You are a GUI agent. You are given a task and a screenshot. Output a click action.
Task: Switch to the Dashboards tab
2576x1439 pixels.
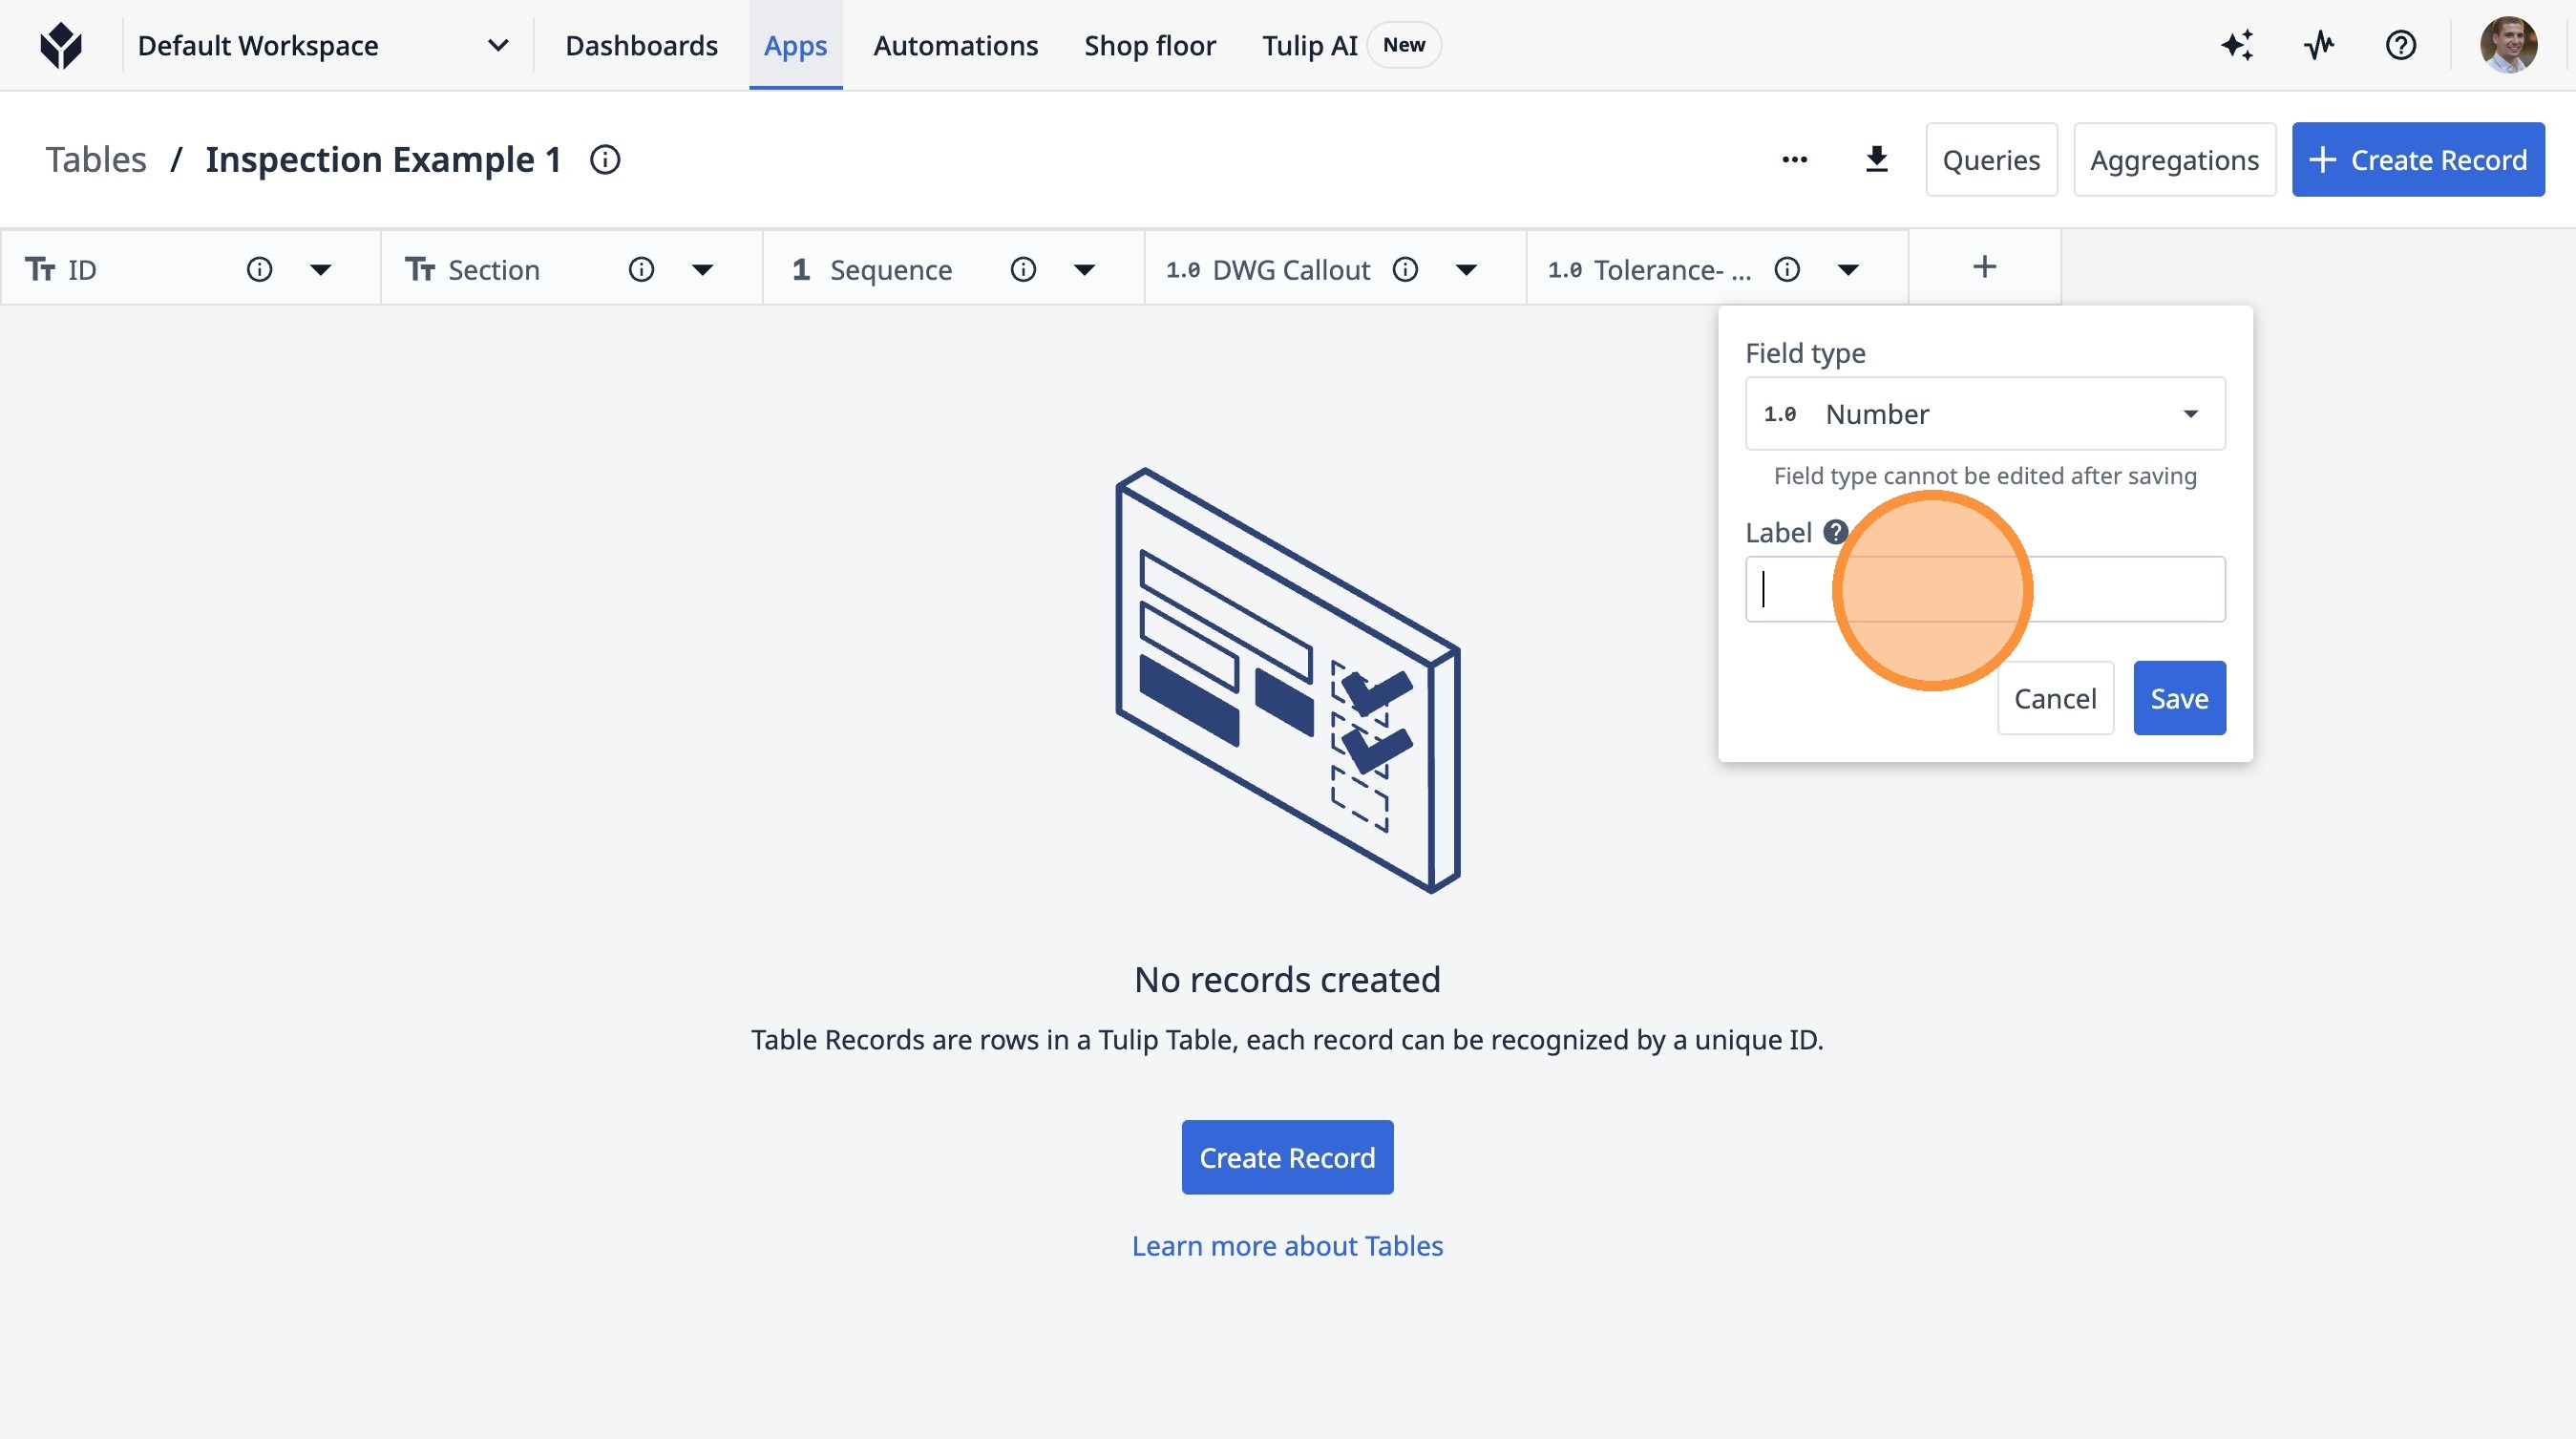[x=641, y=46]
